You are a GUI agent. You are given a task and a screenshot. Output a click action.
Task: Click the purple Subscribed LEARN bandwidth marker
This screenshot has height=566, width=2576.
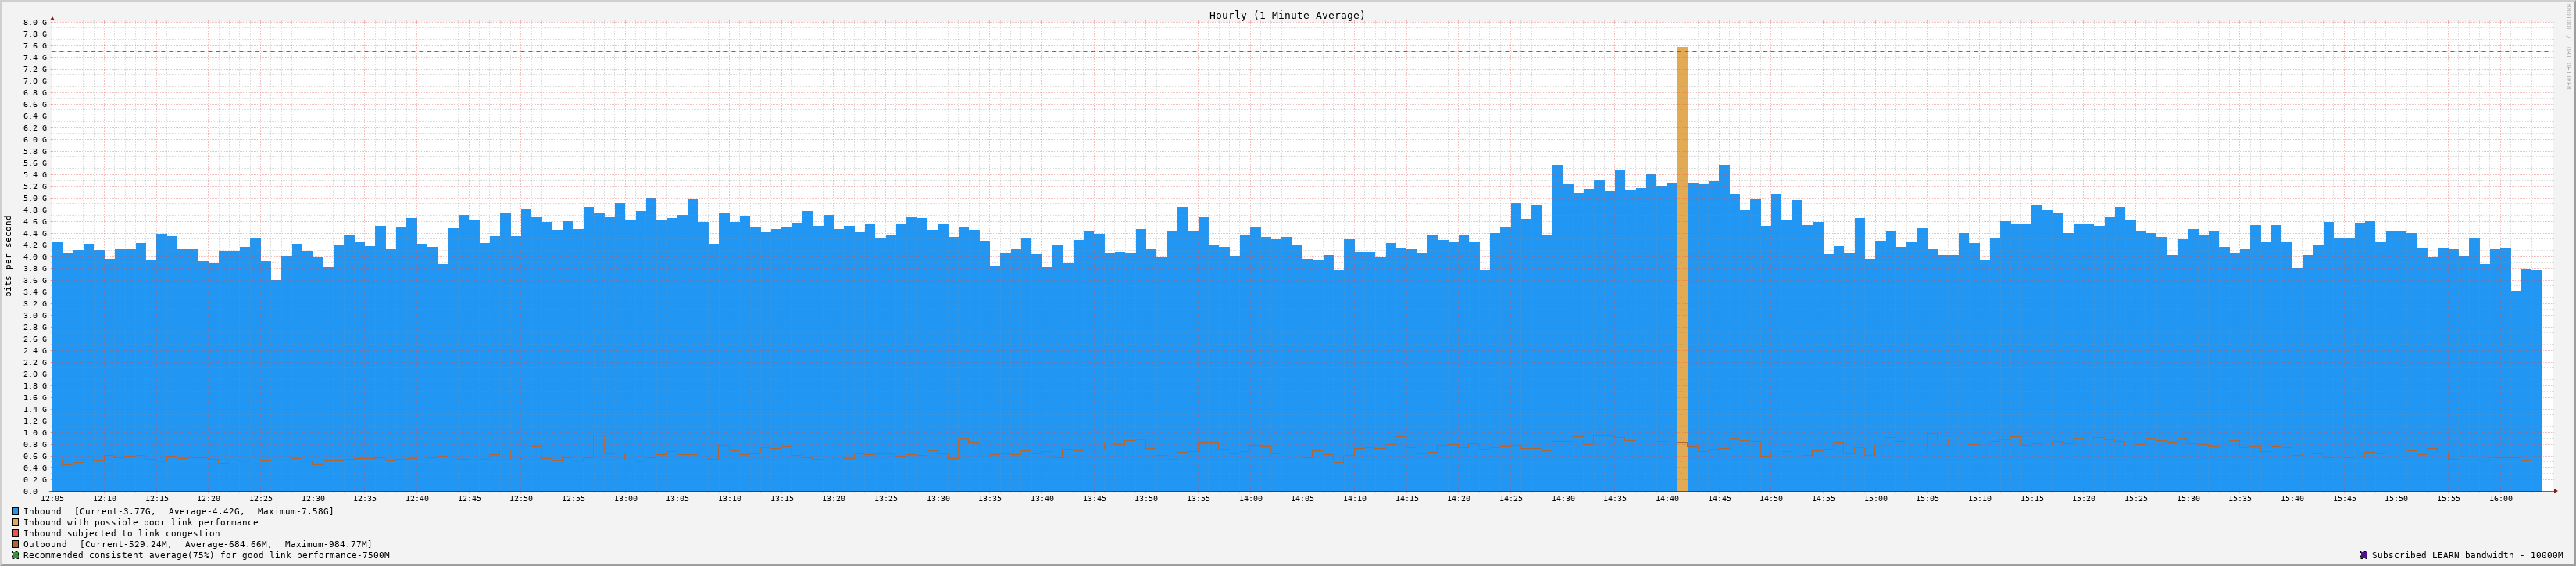[2363, 555]
